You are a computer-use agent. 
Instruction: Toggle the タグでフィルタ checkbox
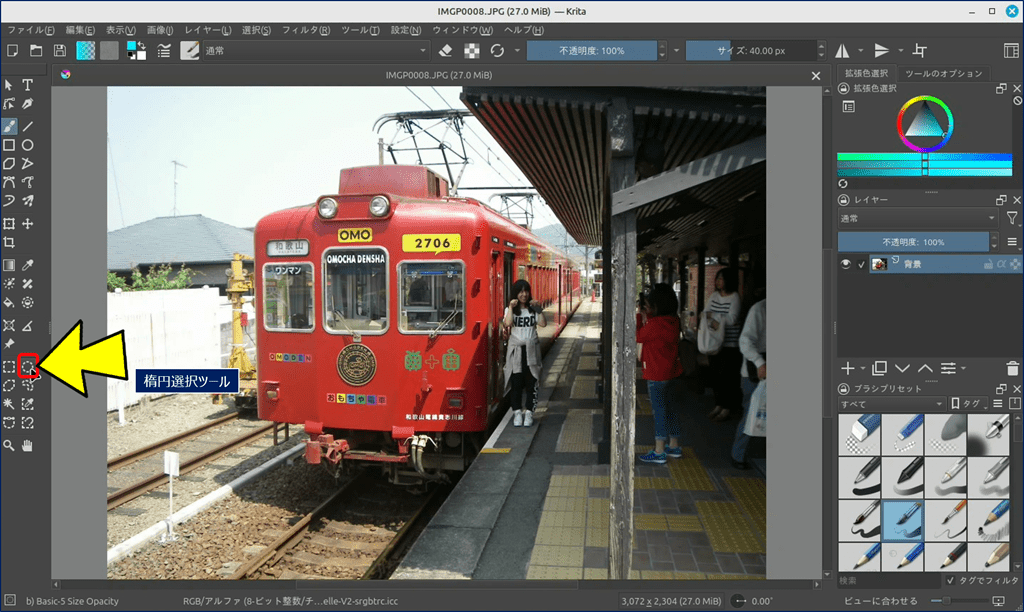950,580
